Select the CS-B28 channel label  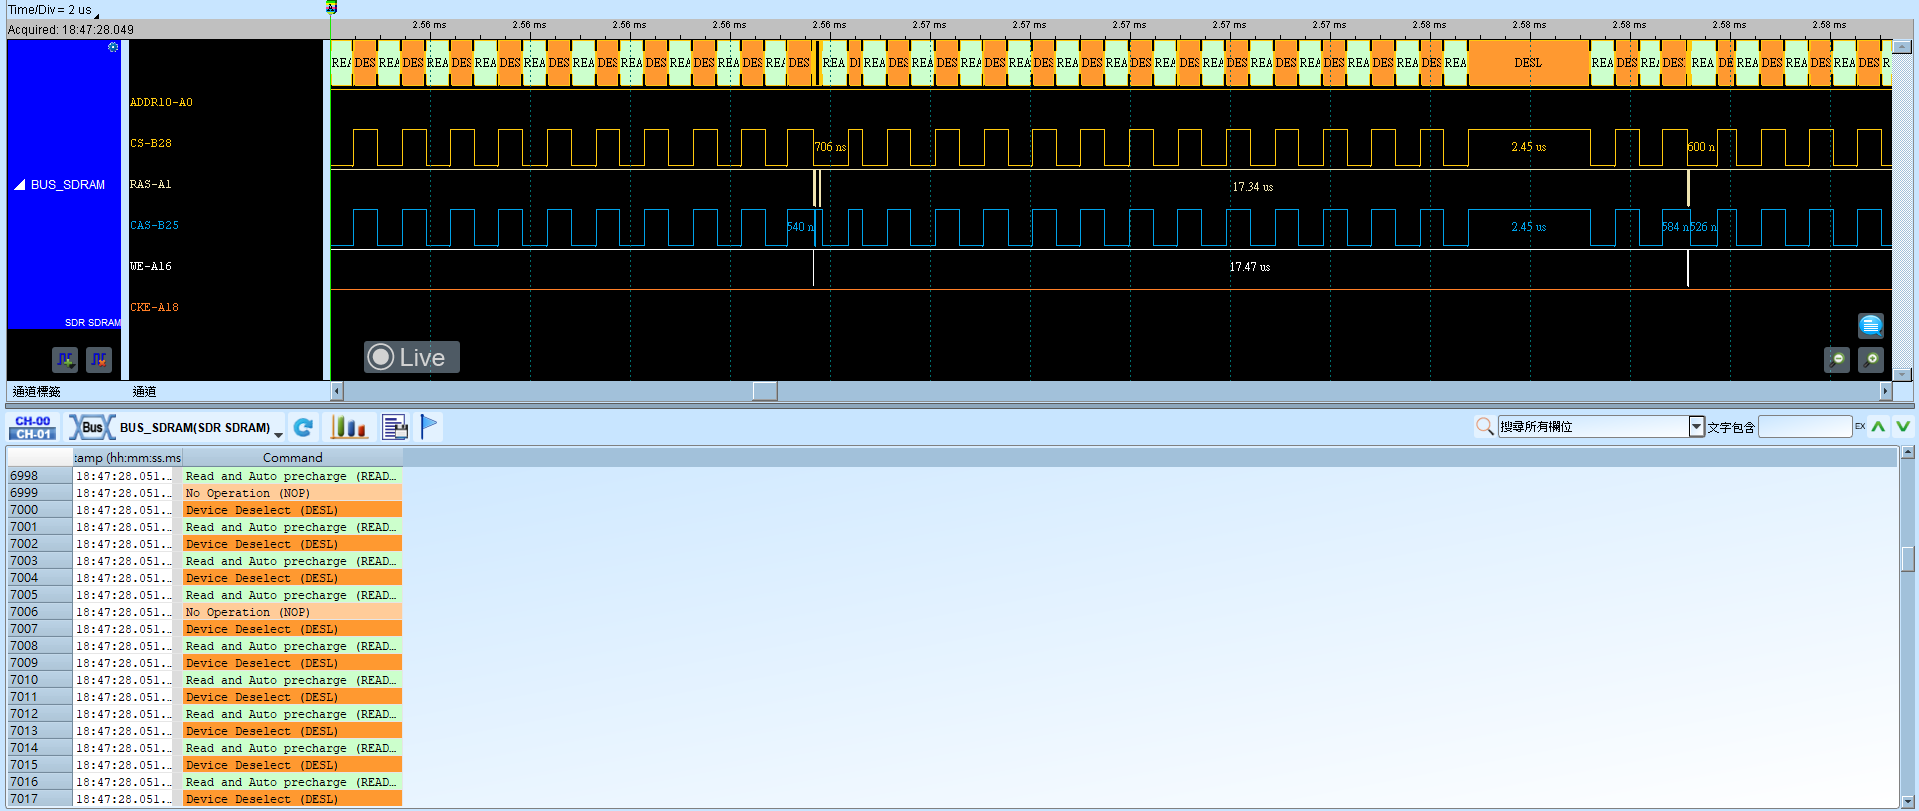[x=151, y=143]
